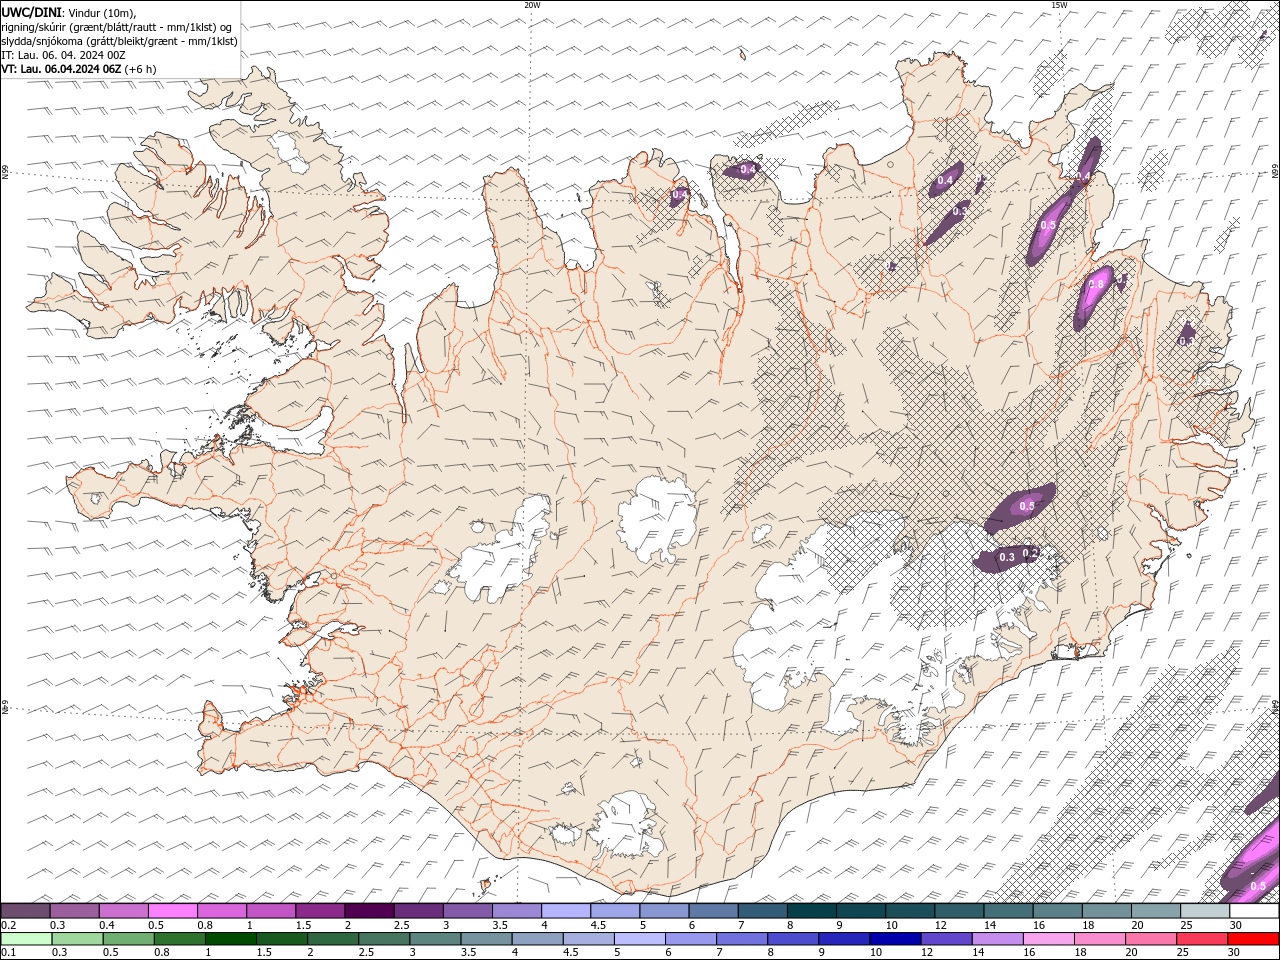
Task: Pick the violet 12 swatch in green legend row
Action: (x=945, y=939)
